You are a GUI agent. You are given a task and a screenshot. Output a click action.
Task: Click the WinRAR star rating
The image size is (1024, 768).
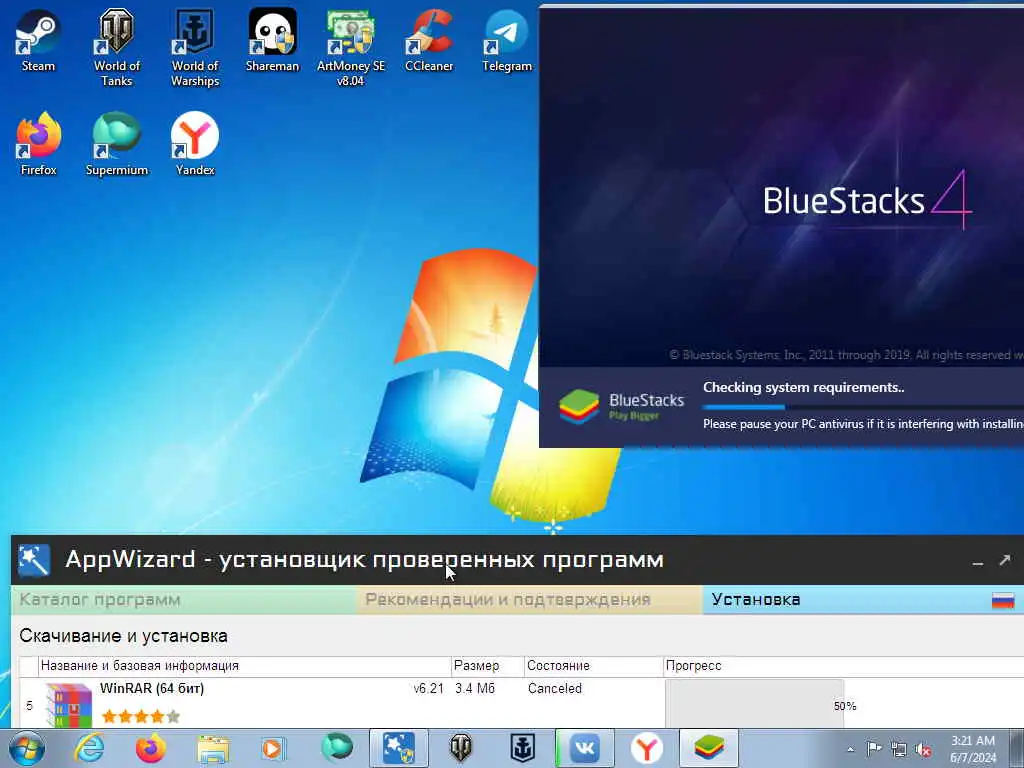coord(140,717)
